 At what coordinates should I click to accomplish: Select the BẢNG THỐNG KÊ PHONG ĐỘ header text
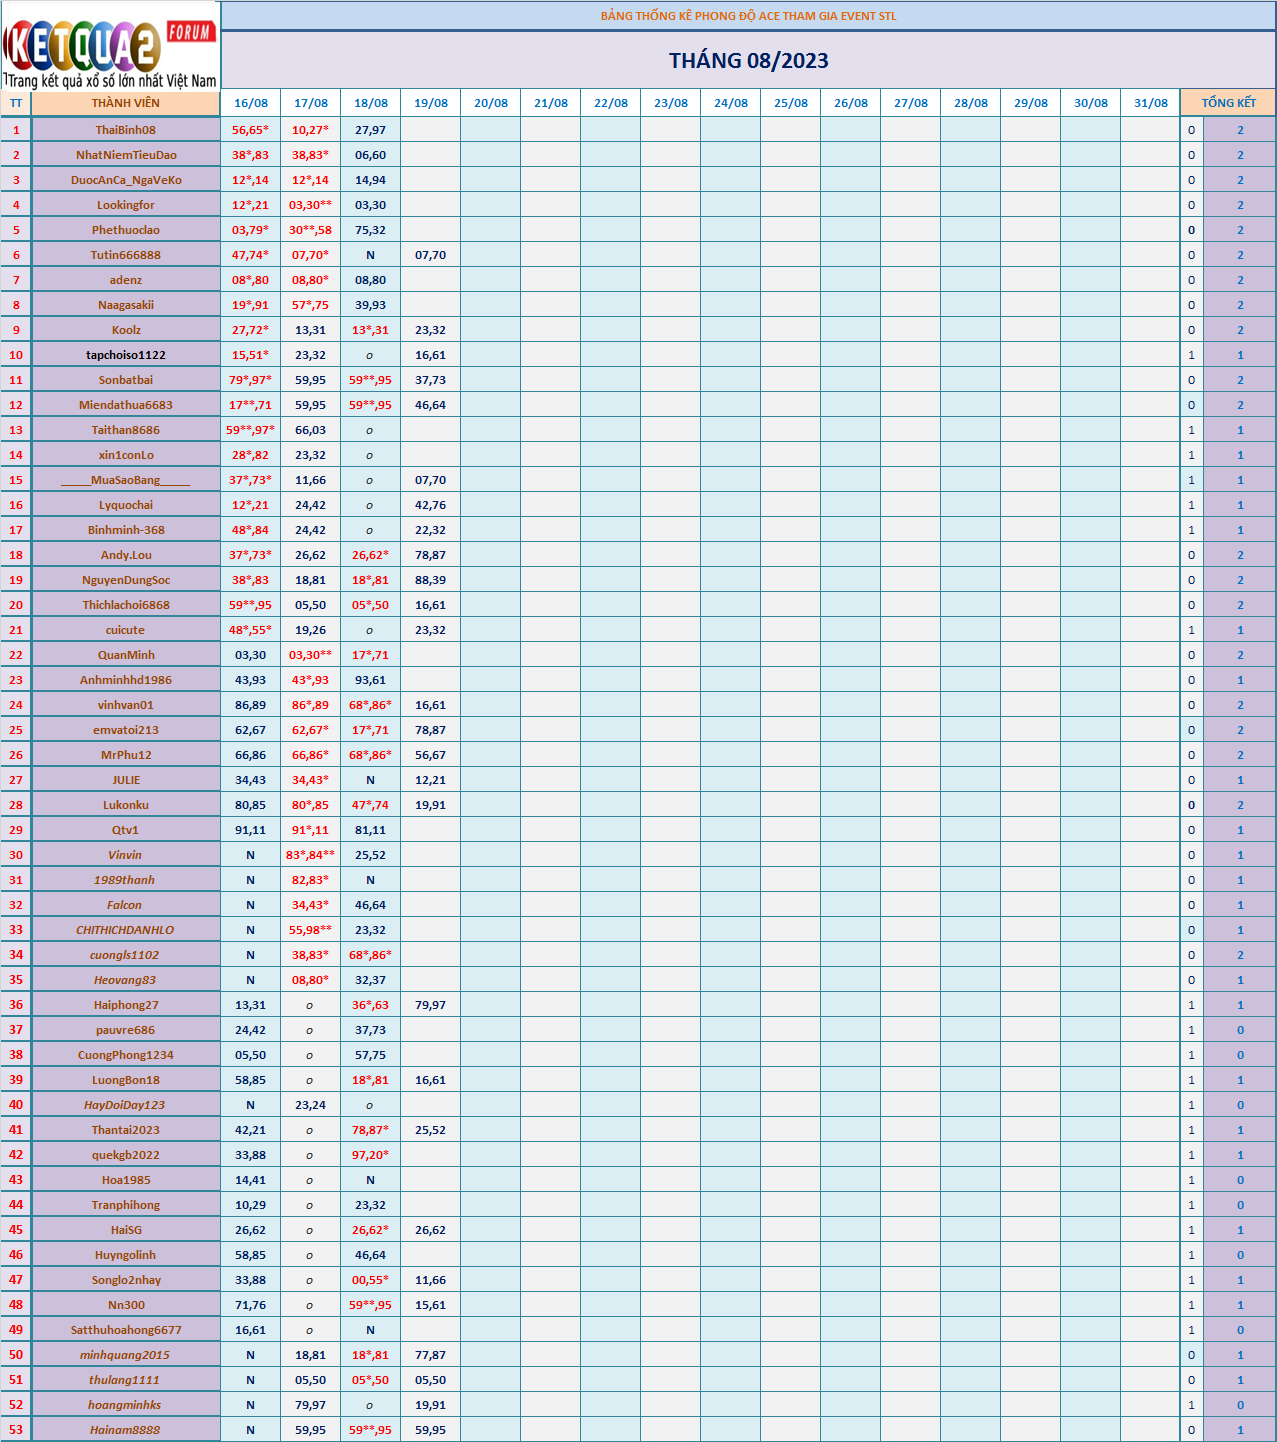tap(749, 16)
